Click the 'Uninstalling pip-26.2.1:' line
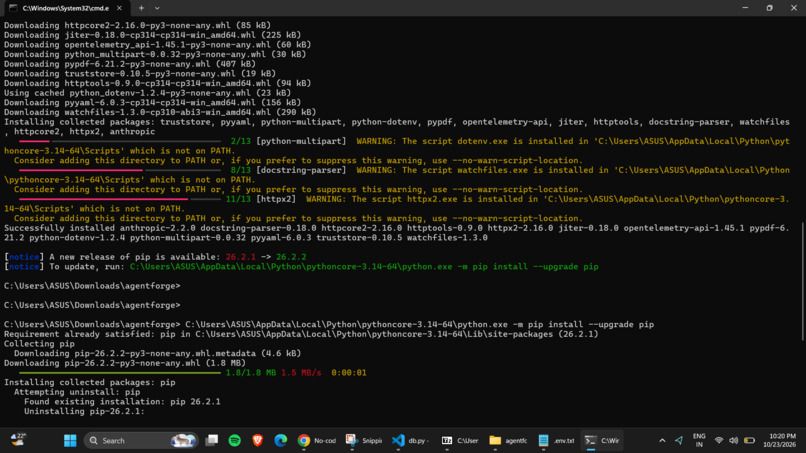The image size is (806, 453). (x=84, y=411)
